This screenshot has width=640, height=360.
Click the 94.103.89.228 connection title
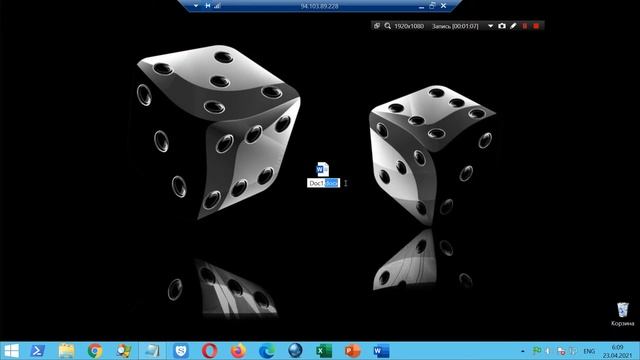tap(320, 6)
